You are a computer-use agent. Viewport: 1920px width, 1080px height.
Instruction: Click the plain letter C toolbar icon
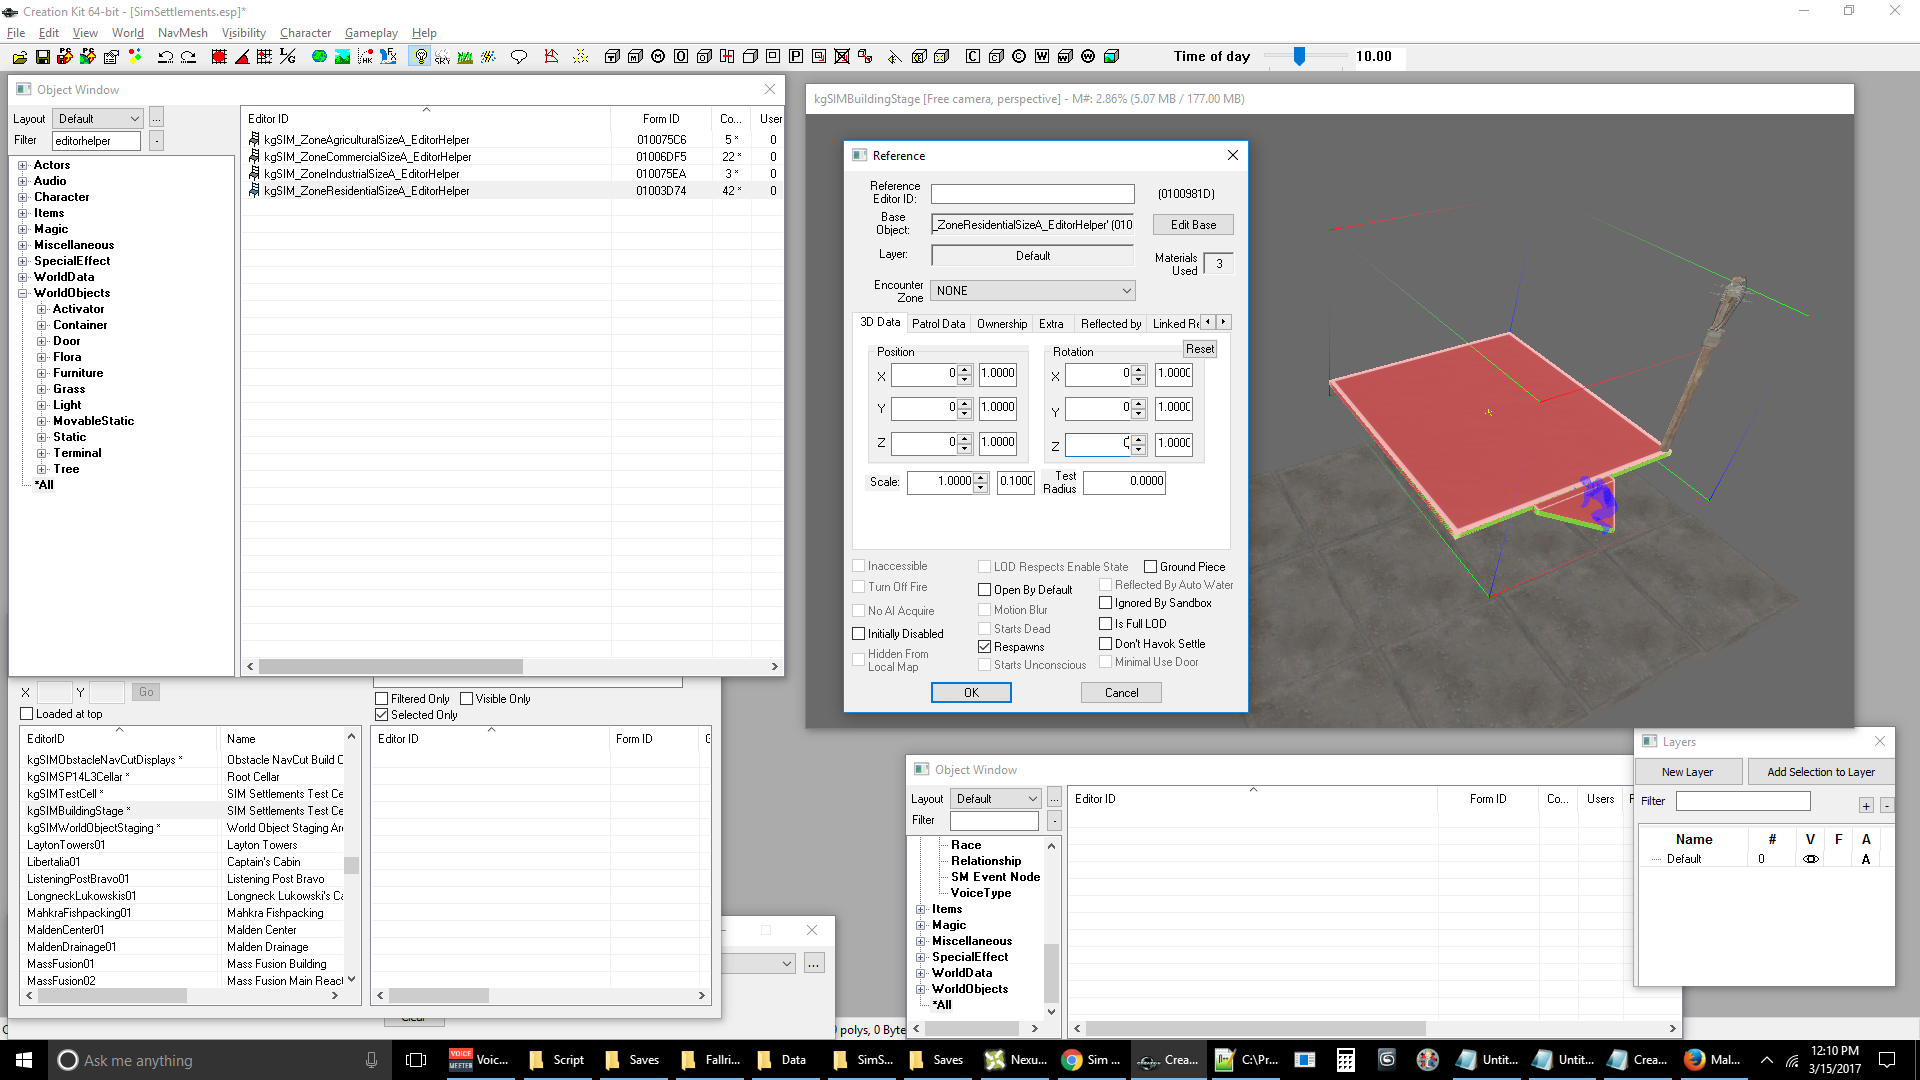973,57
